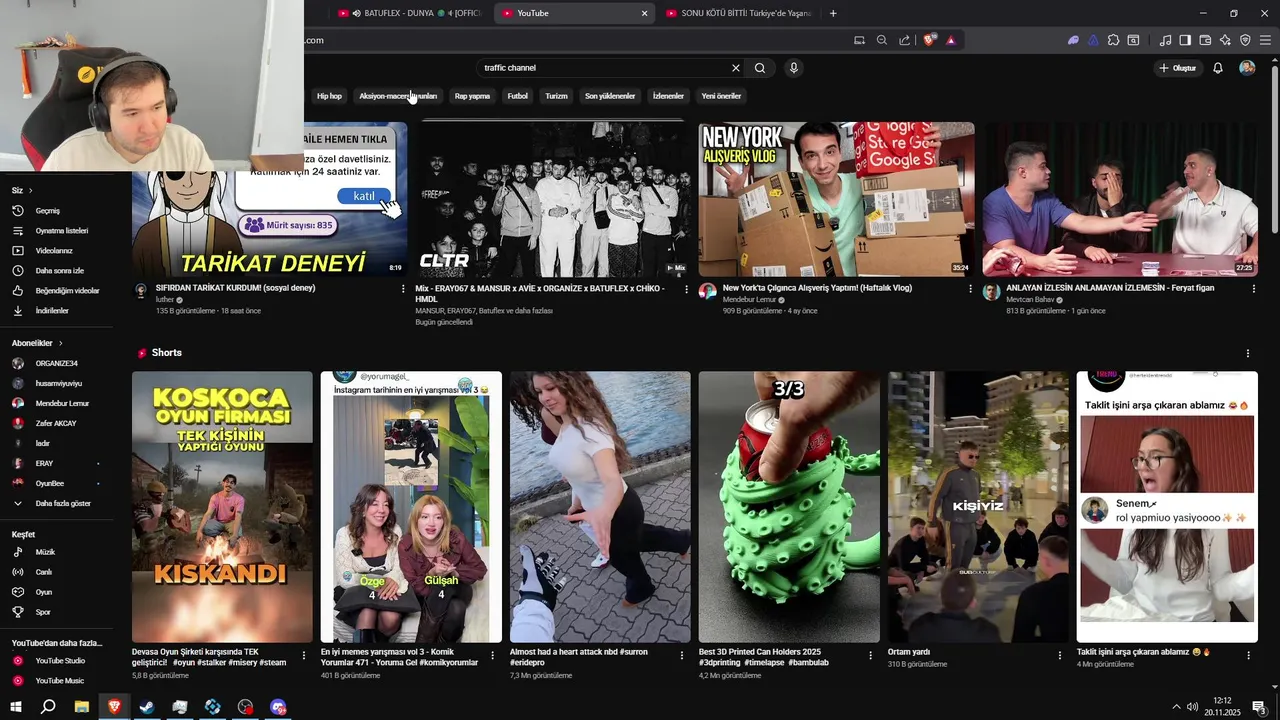Click the magnifier search button
The image size is (1280, 720).
760,68
